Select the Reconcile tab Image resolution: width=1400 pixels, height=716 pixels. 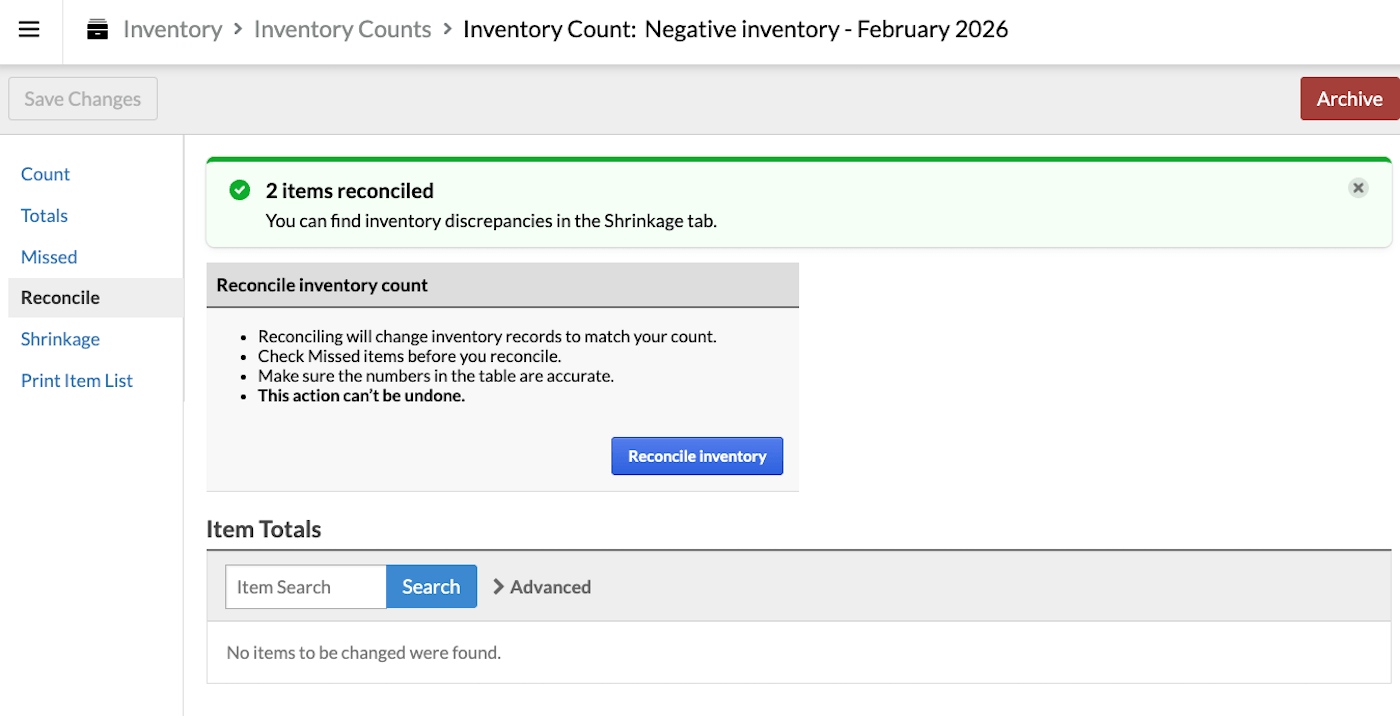point(60,298)
